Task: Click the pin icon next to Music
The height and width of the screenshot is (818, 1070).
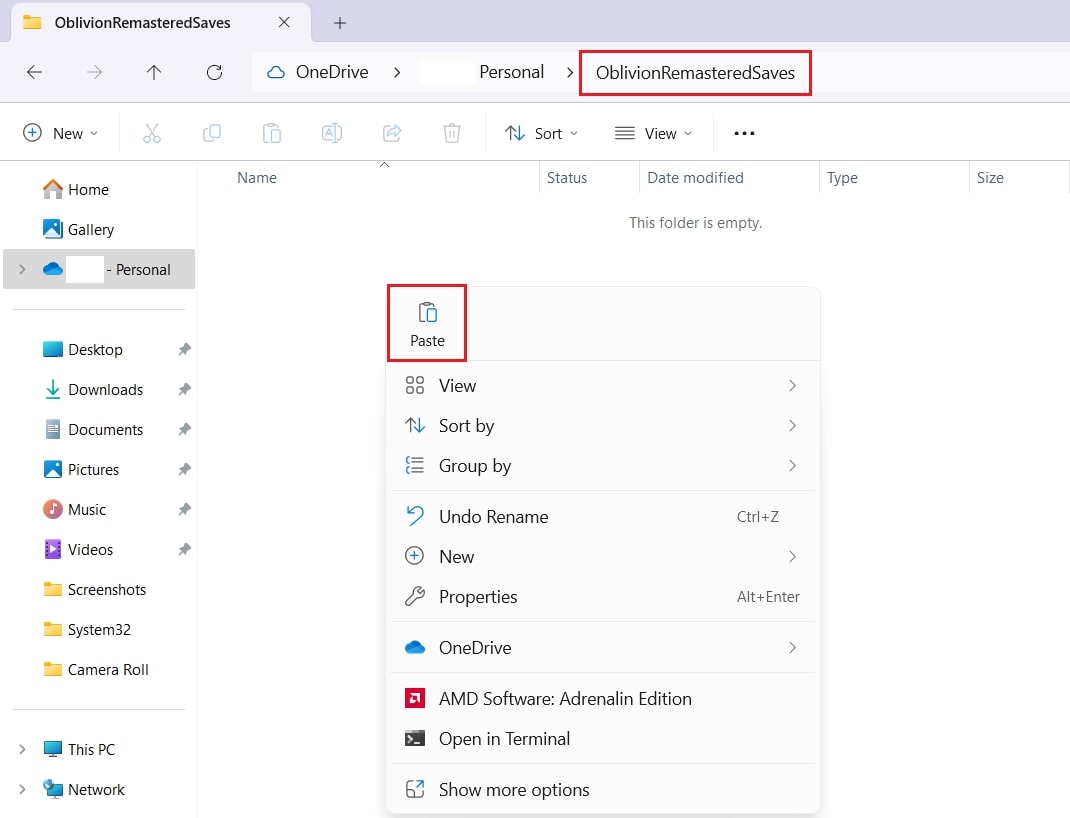Action: [x=184, y=509]
